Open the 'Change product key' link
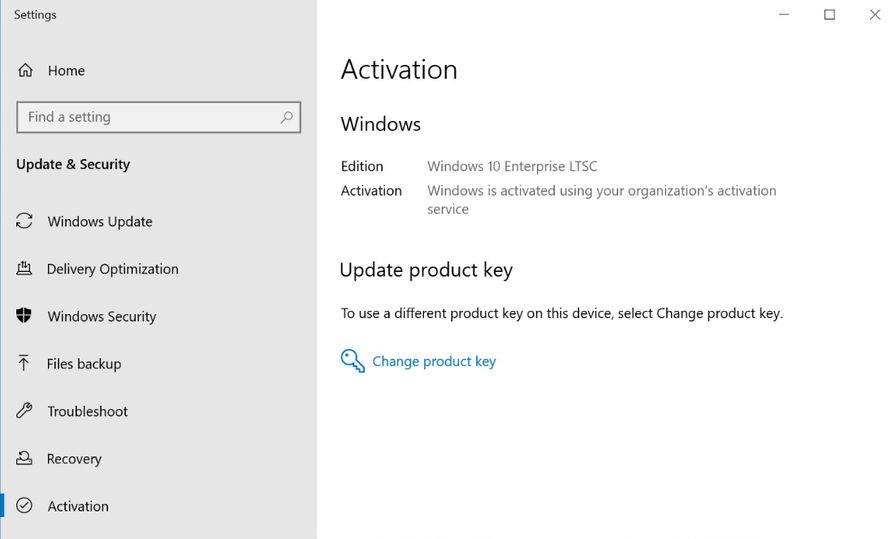Viewport: 896px width, 539px height. point(434,361)
